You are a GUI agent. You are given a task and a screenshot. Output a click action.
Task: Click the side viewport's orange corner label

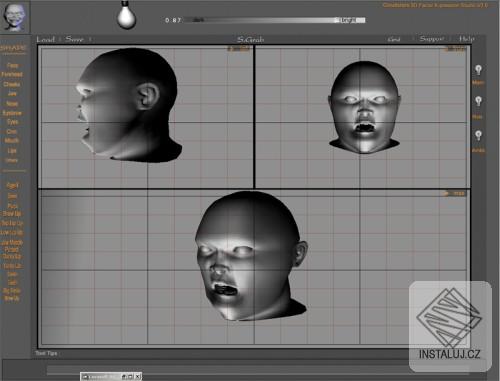pos(239,49)
